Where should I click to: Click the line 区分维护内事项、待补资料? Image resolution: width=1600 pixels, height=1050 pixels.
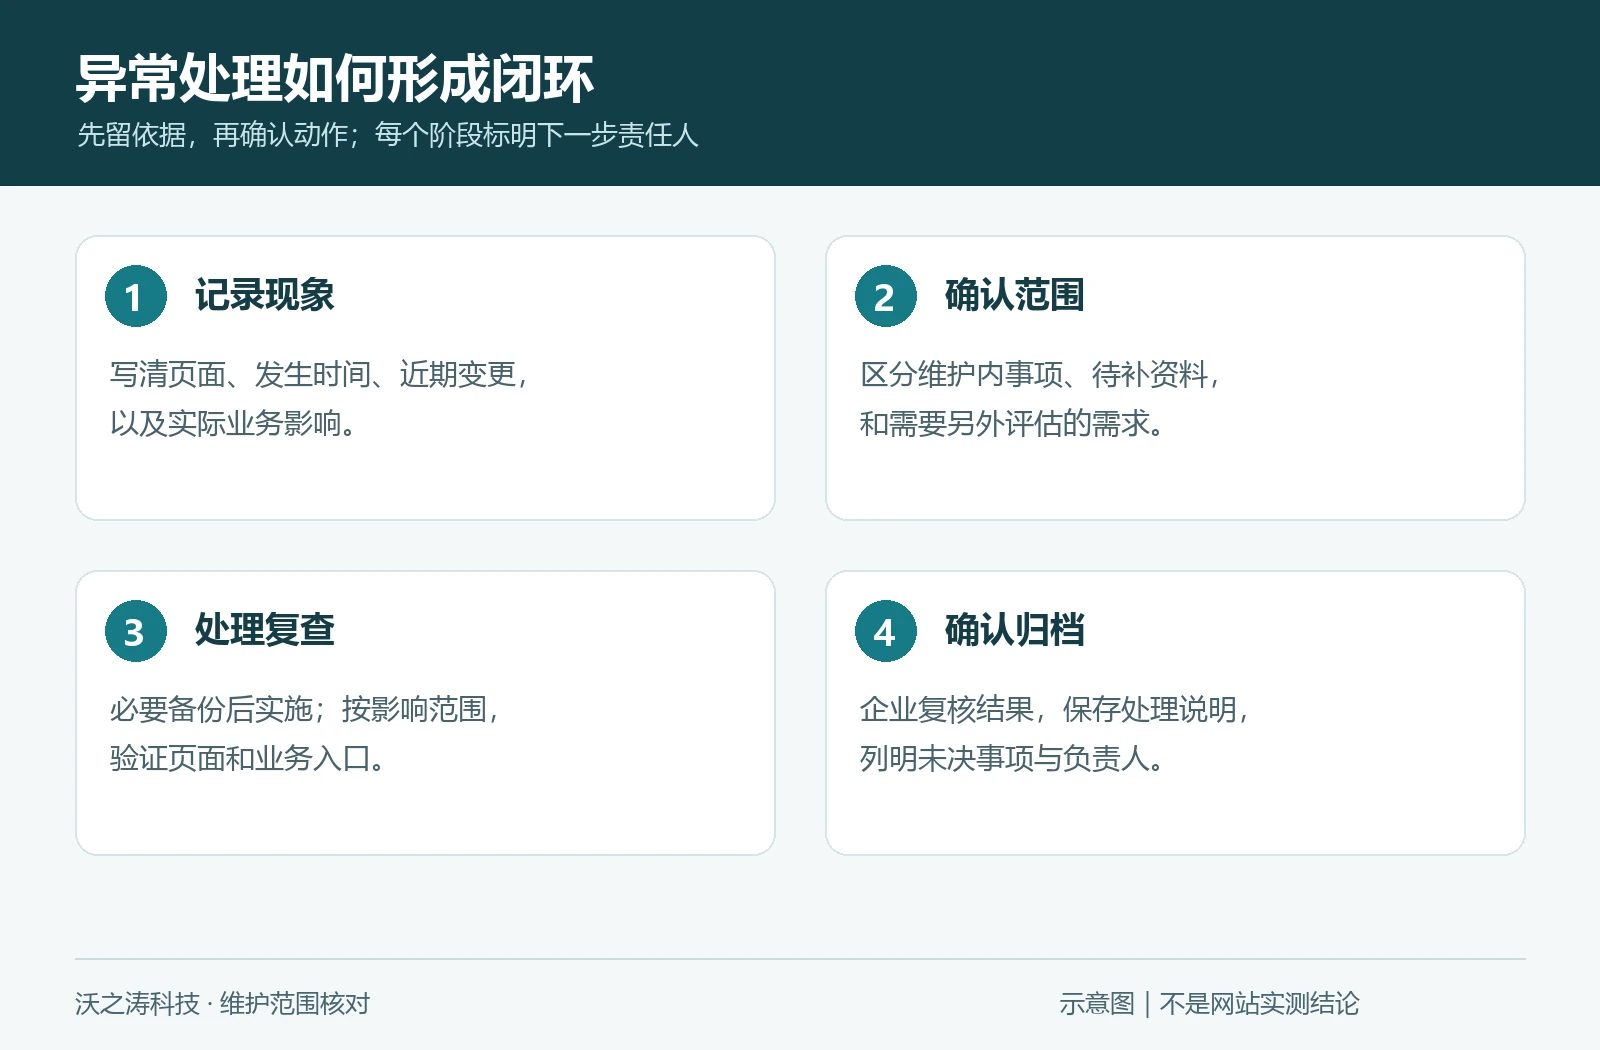(x=1040, y=374)
